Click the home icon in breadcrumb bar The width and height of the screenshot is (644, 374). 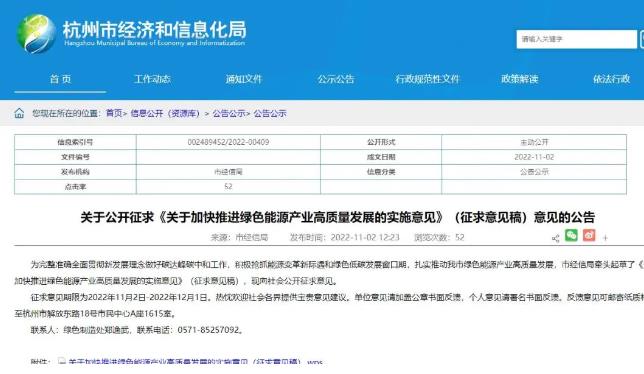(x=19, y=113)
